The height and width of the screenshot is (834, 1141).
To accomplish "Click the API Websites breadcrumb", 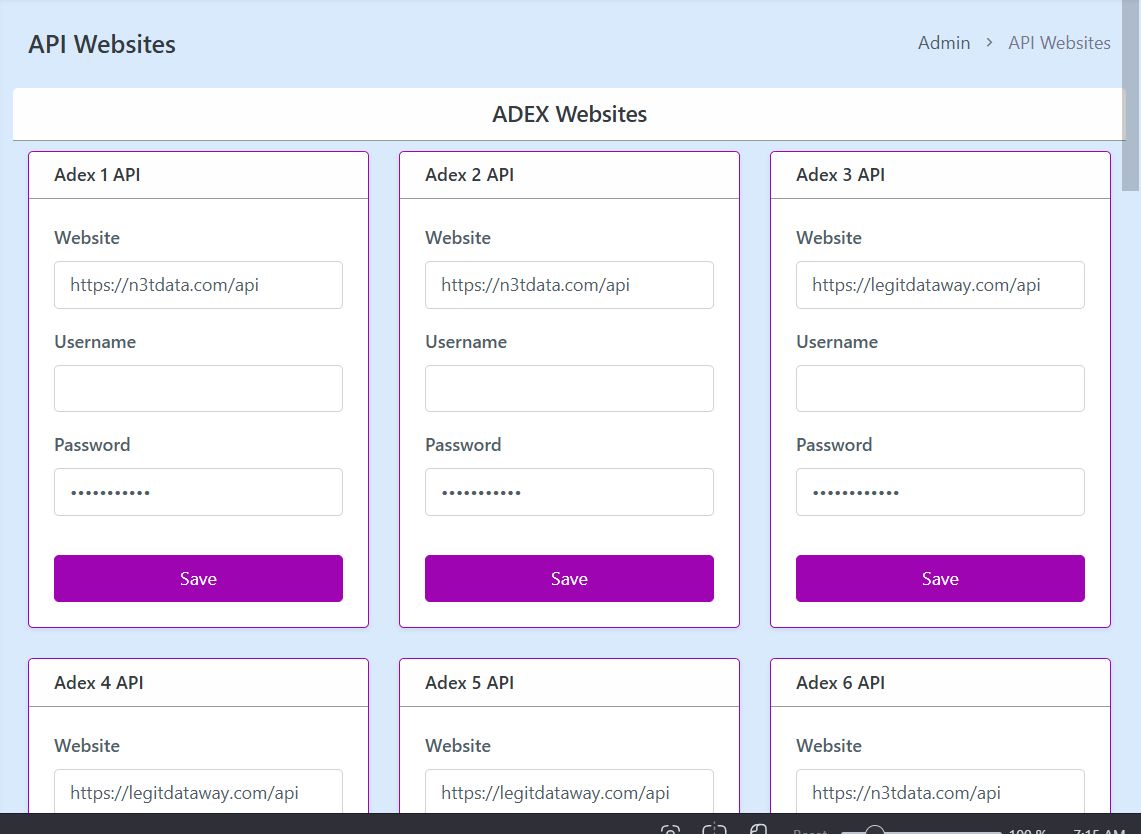I will tap(1059, 43).
